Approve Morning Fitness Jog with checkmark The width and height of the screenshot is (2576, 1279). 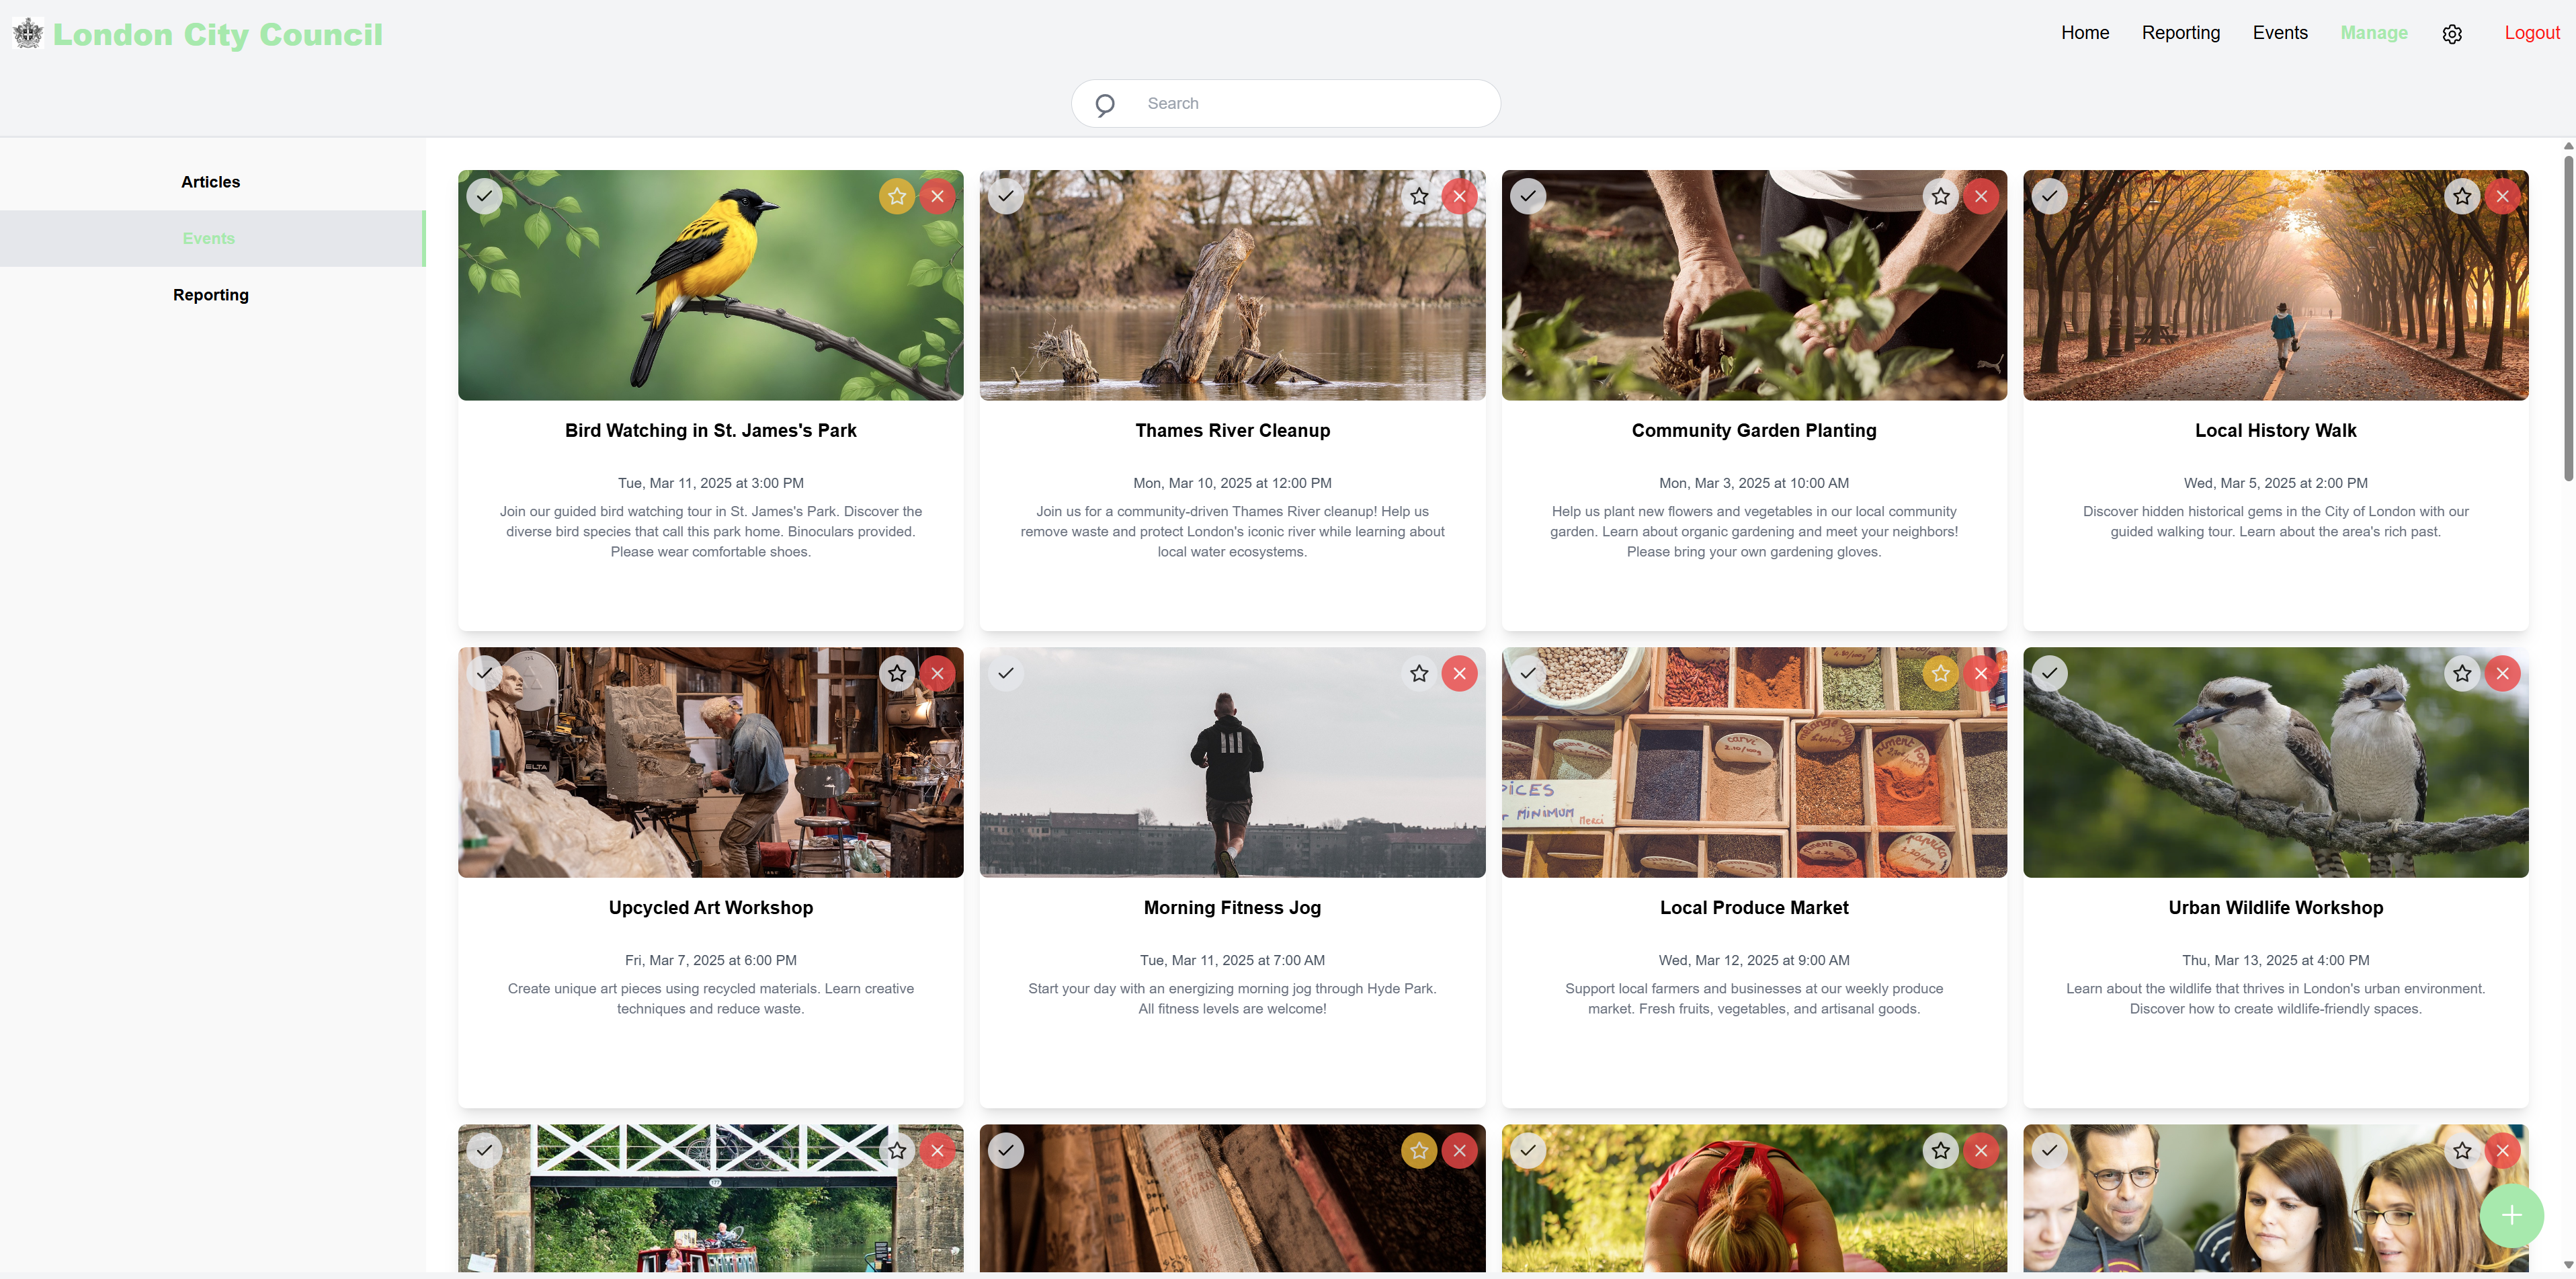pos(1006,673)
